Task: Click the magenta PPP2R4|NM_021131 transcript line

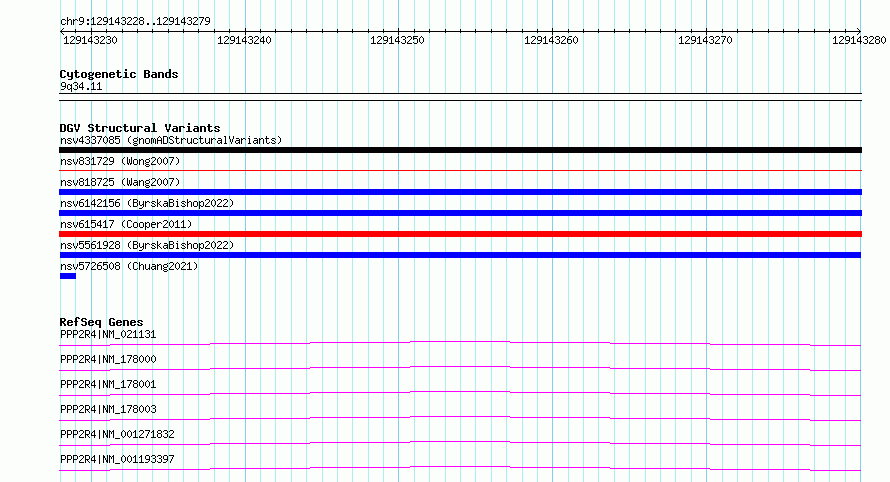Action: (x=460, y=343)
